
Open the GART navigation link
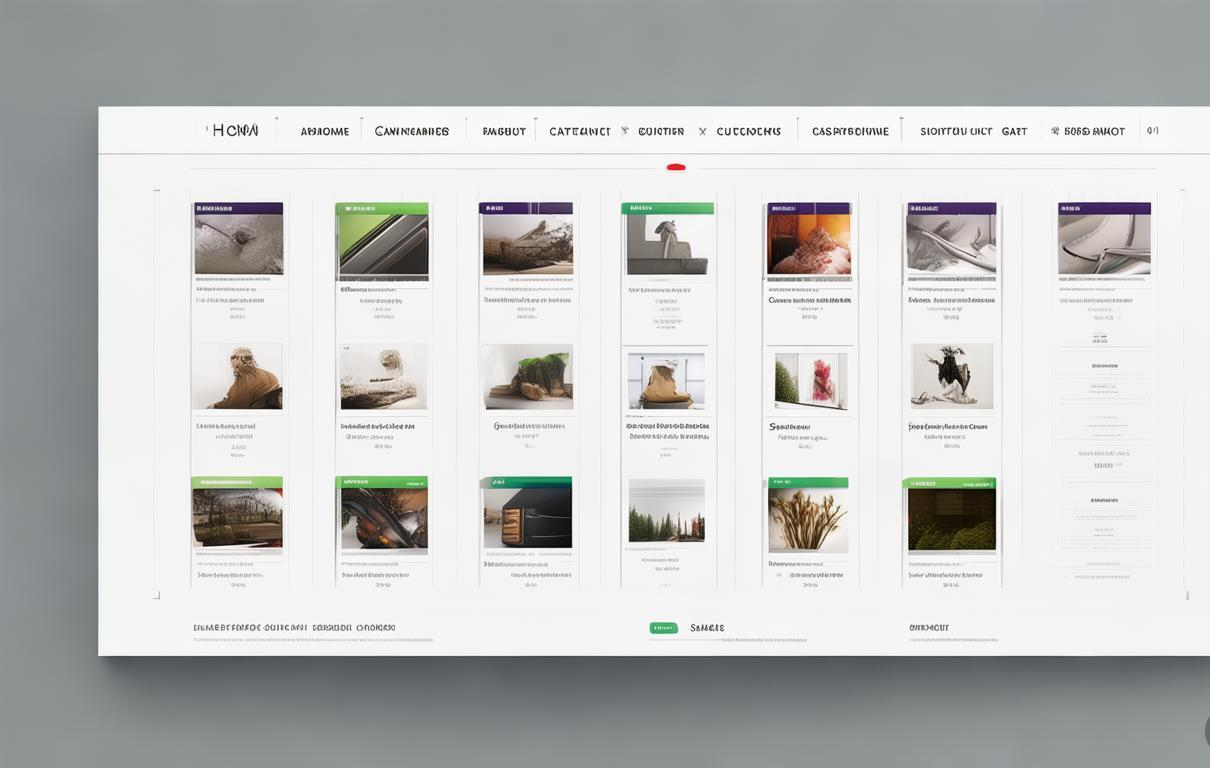click(1014, 131)
